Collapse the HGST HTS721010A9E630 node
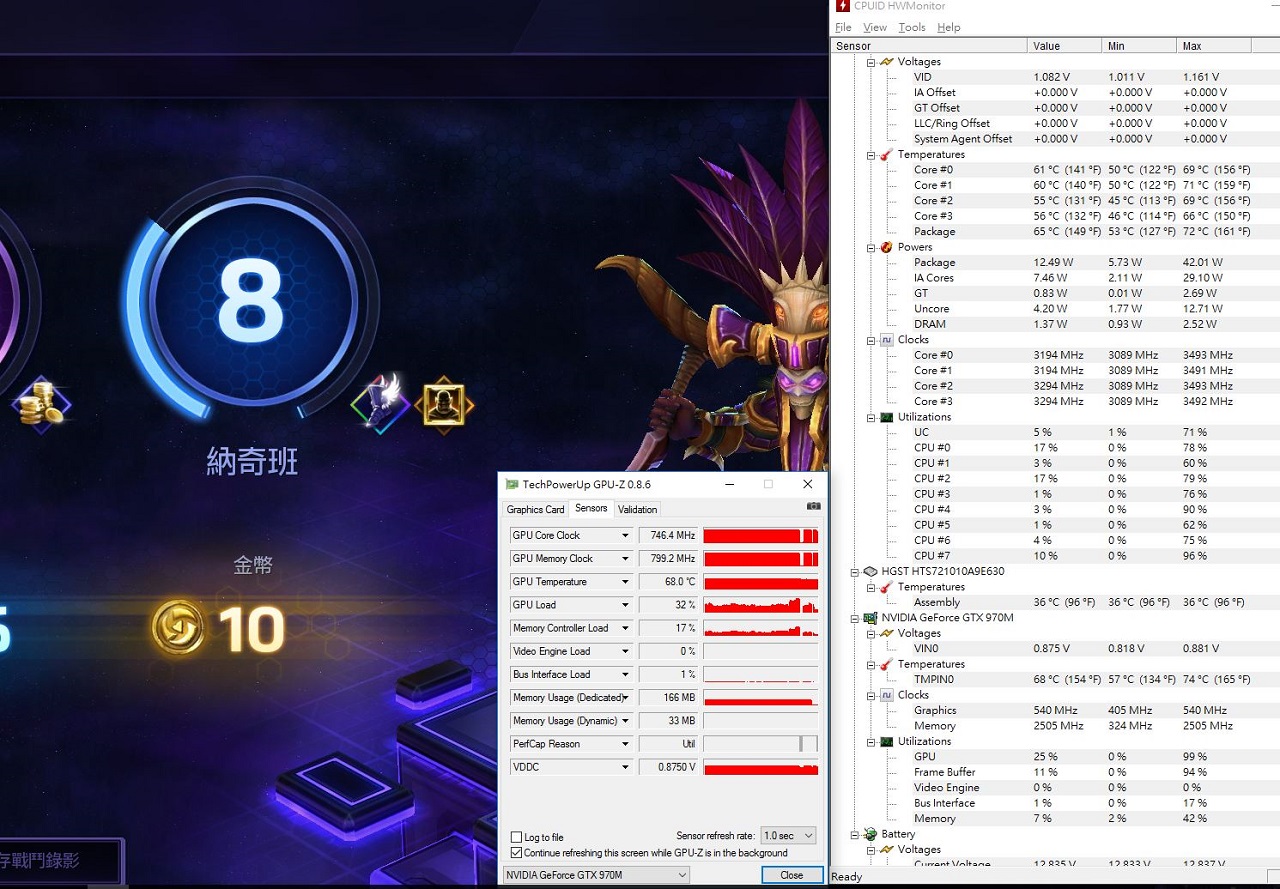This screenshot has width=1280, height=889. tap(855, 572)
